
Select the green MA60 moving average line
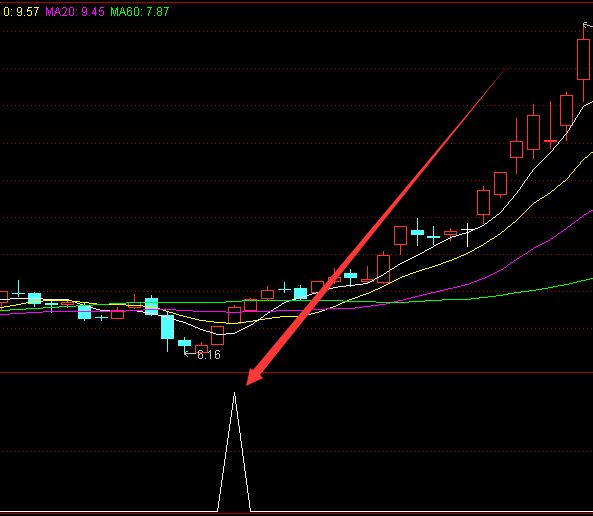[492, 296]
